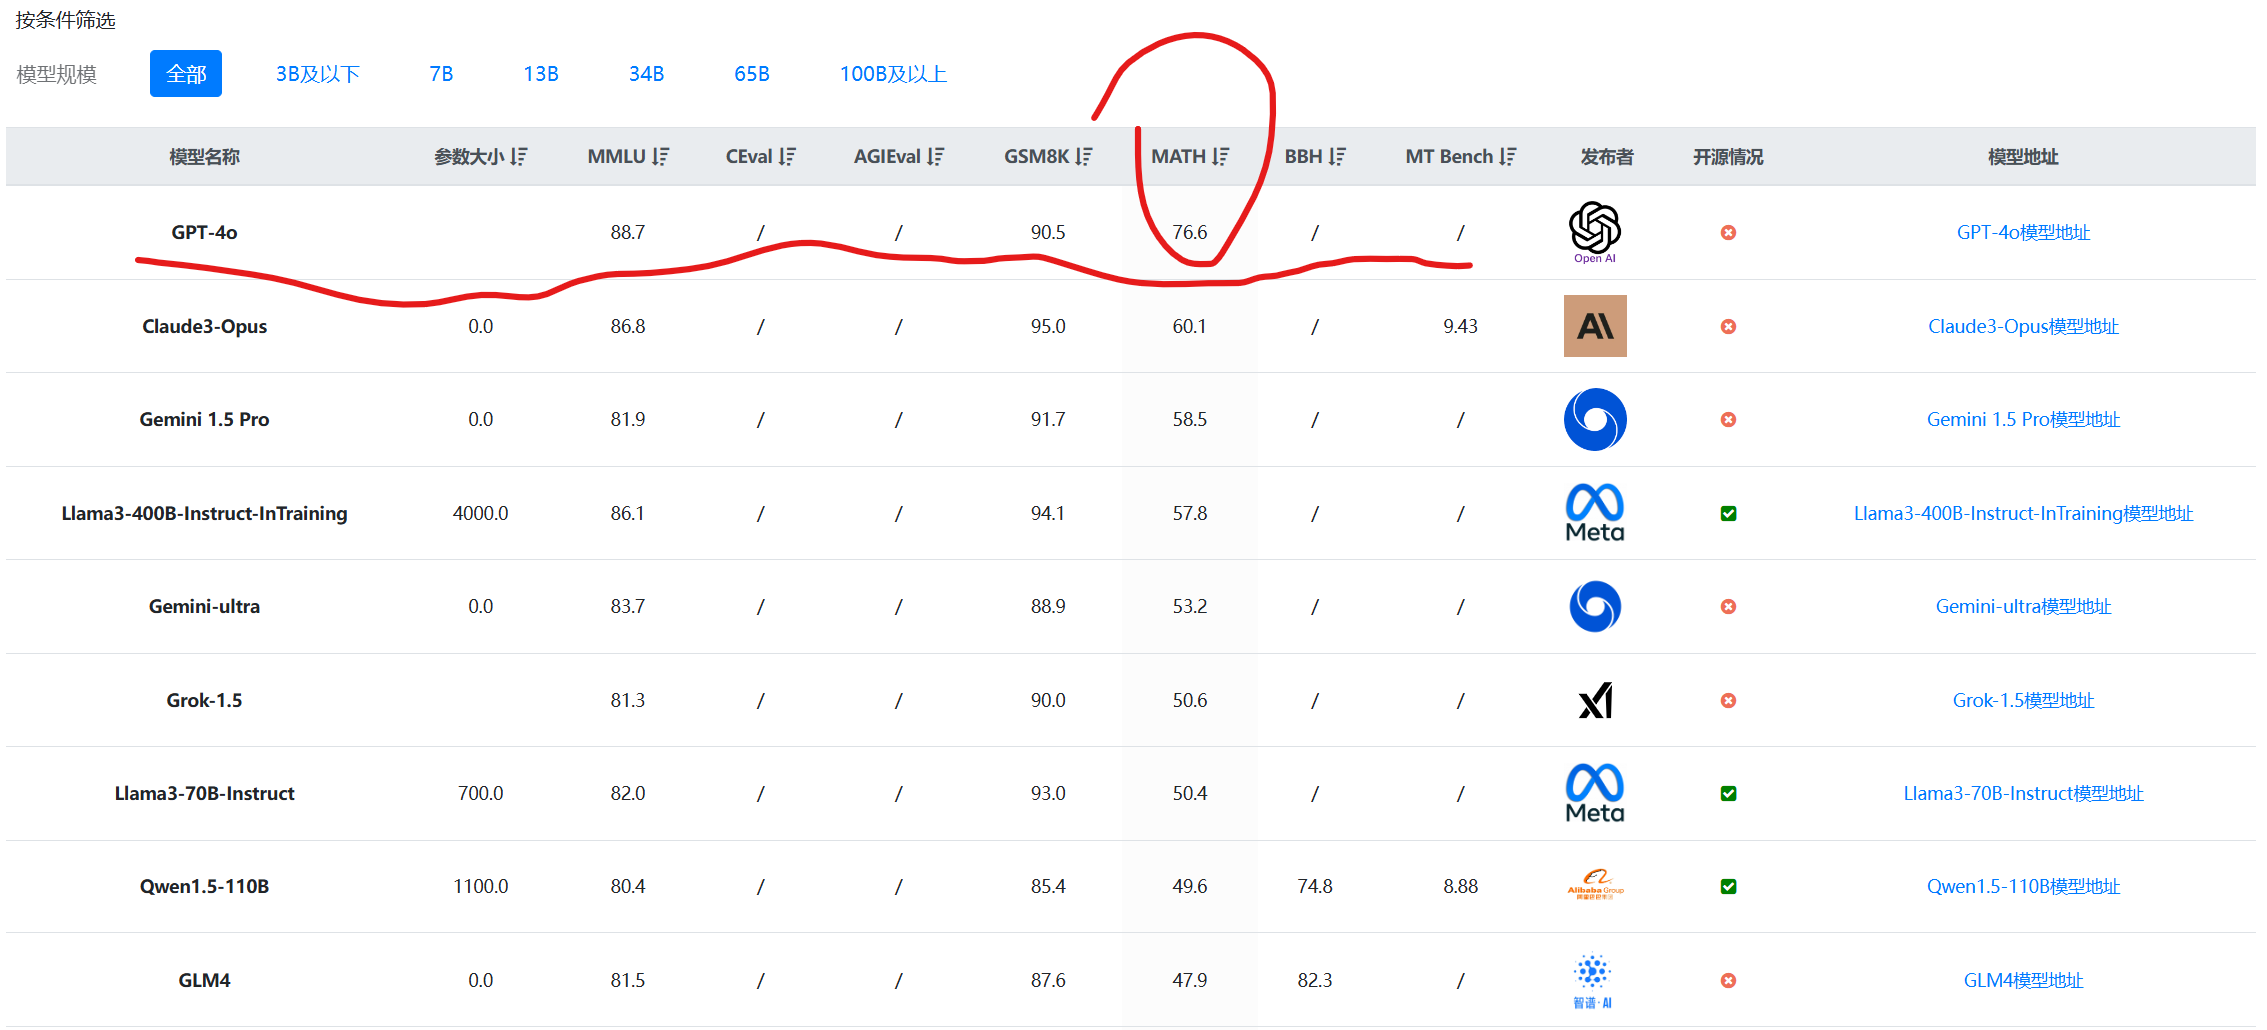This screenshot has width=2267, height=1030.
Task: Sort by GSM8K column sort icon
Action: pyautogui.click(x=1083, y=157)
